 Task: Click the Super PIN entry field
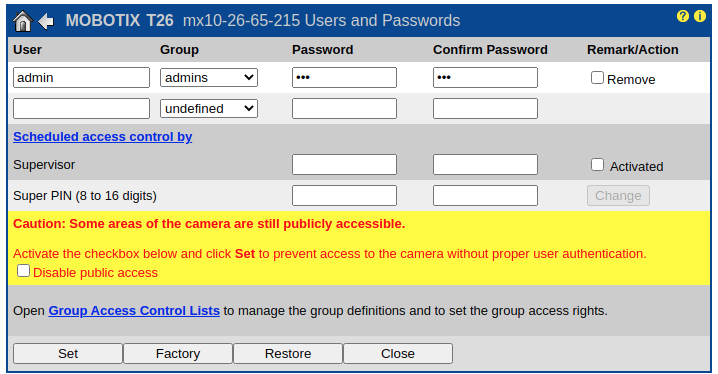point(344,196)
